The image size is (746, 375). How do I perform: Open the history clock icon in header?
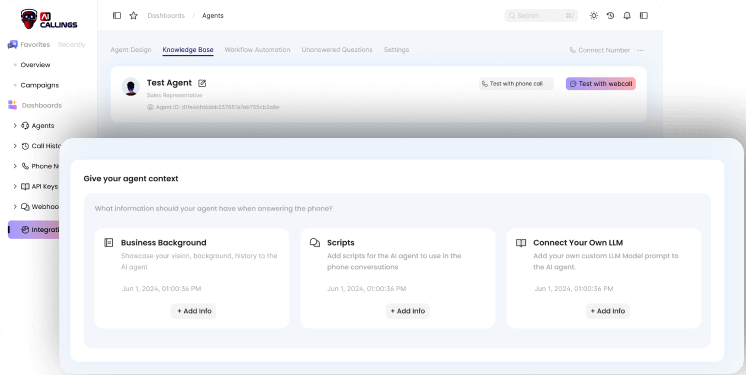(610, 16)
